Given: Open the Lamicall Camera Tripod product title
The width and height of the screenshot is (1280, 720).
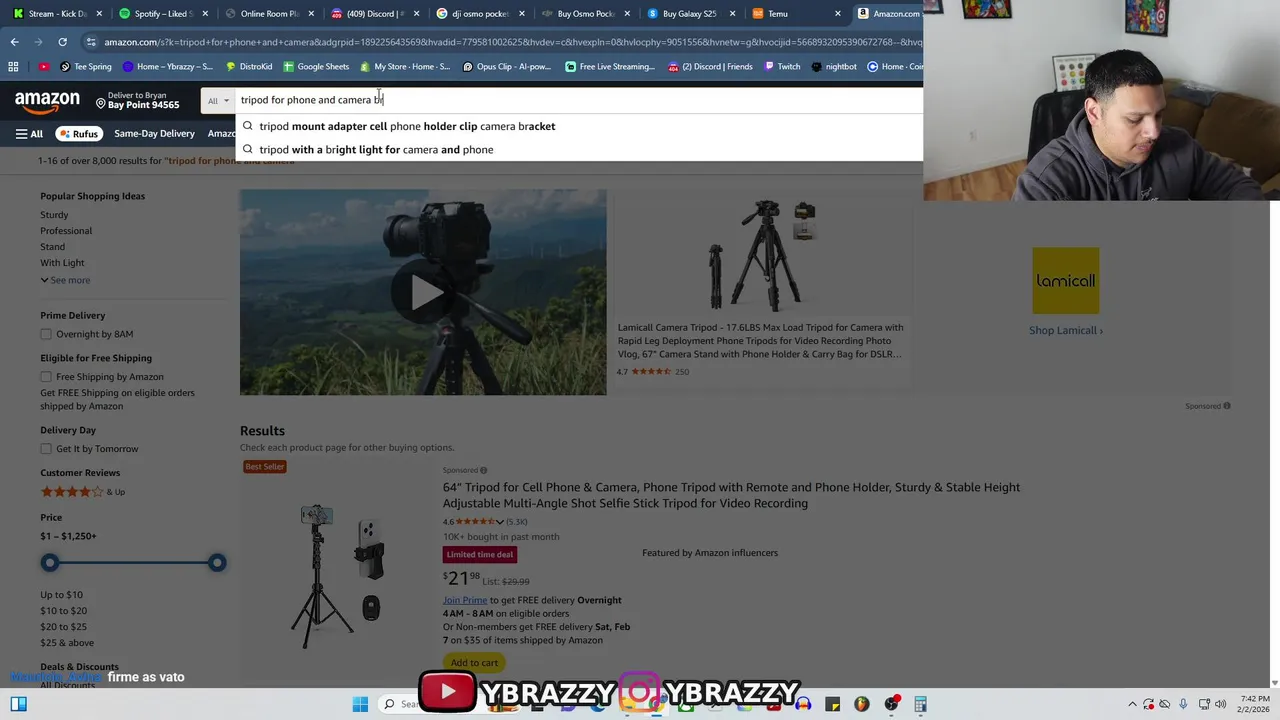Looking at the screenshot, I should pos(760,340).
